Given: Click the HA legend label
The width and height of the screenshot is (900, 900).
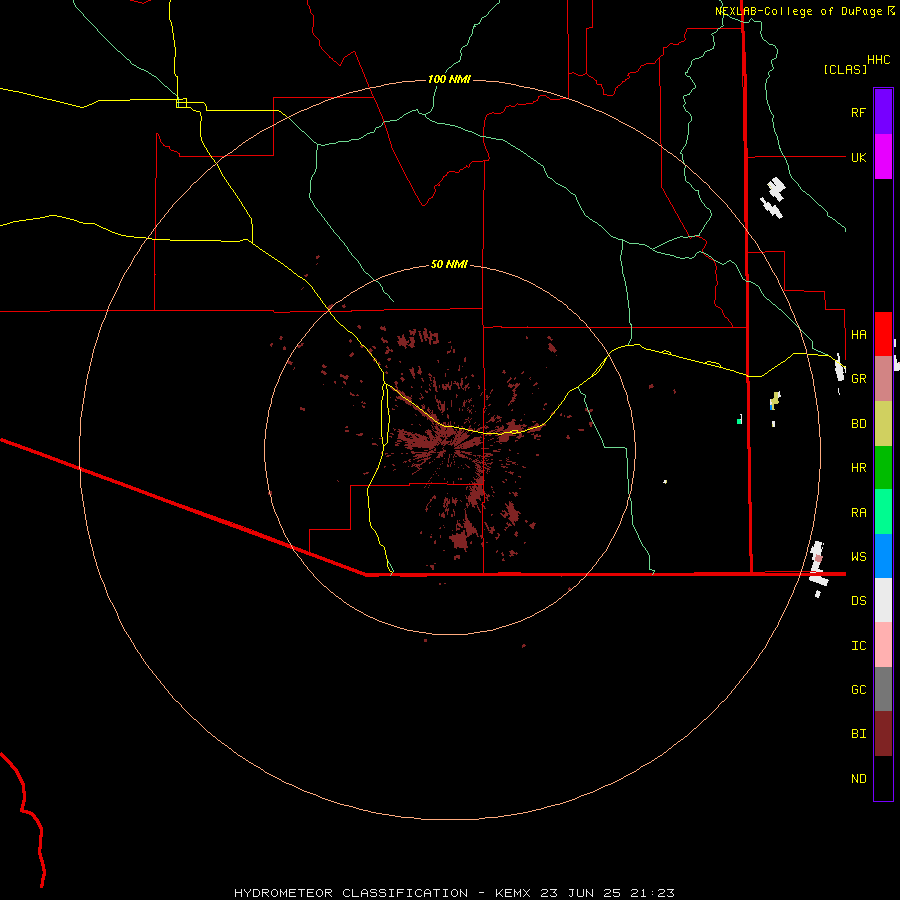Looking at the screenshot, I should (858, 334).
